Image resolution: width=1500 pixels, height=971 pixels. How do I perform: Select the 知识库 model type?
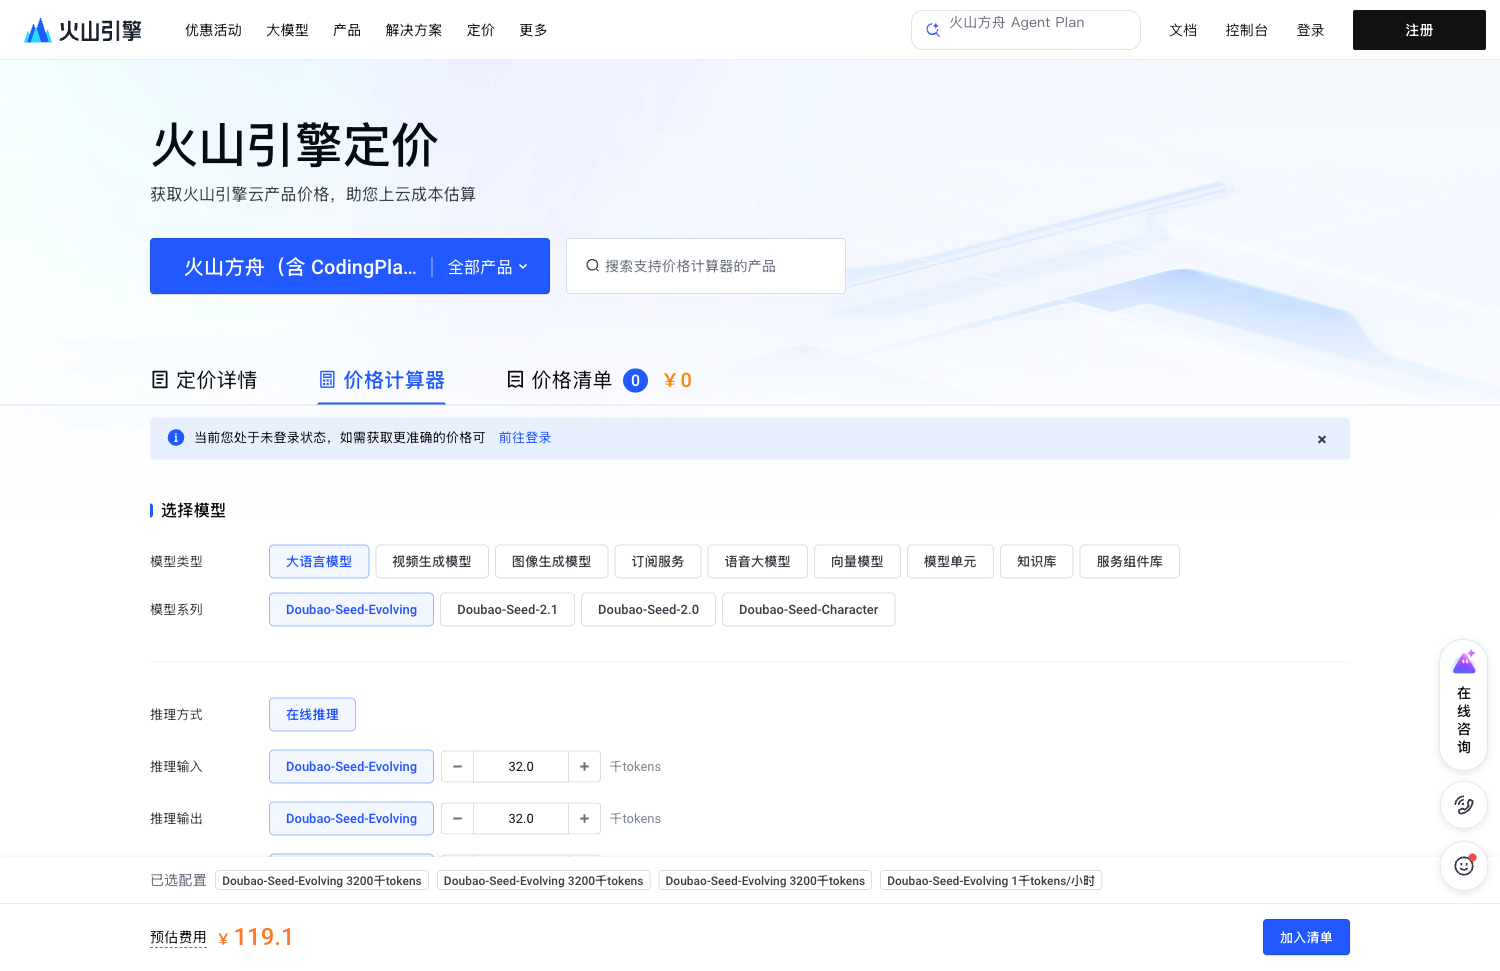(1037, 562)
